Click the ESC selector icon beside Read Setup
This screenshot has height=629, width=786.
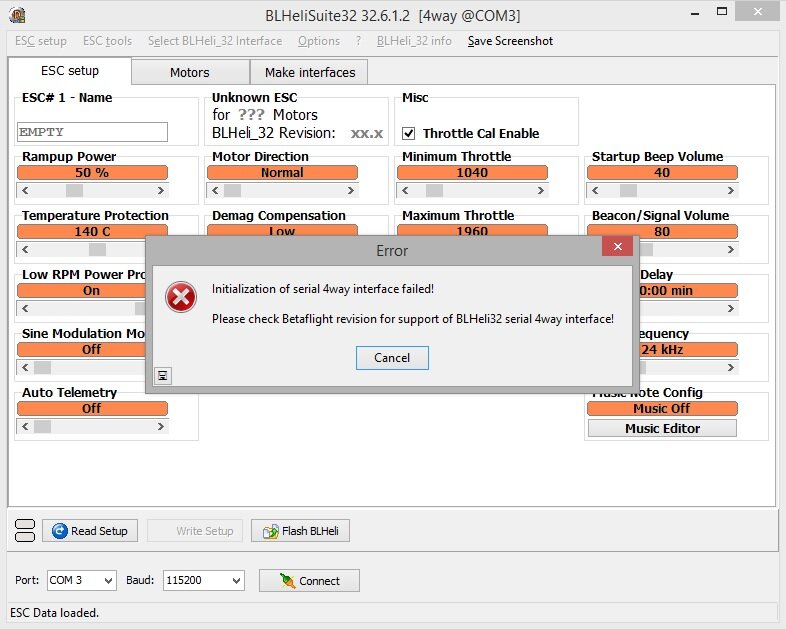pos(25,530)
